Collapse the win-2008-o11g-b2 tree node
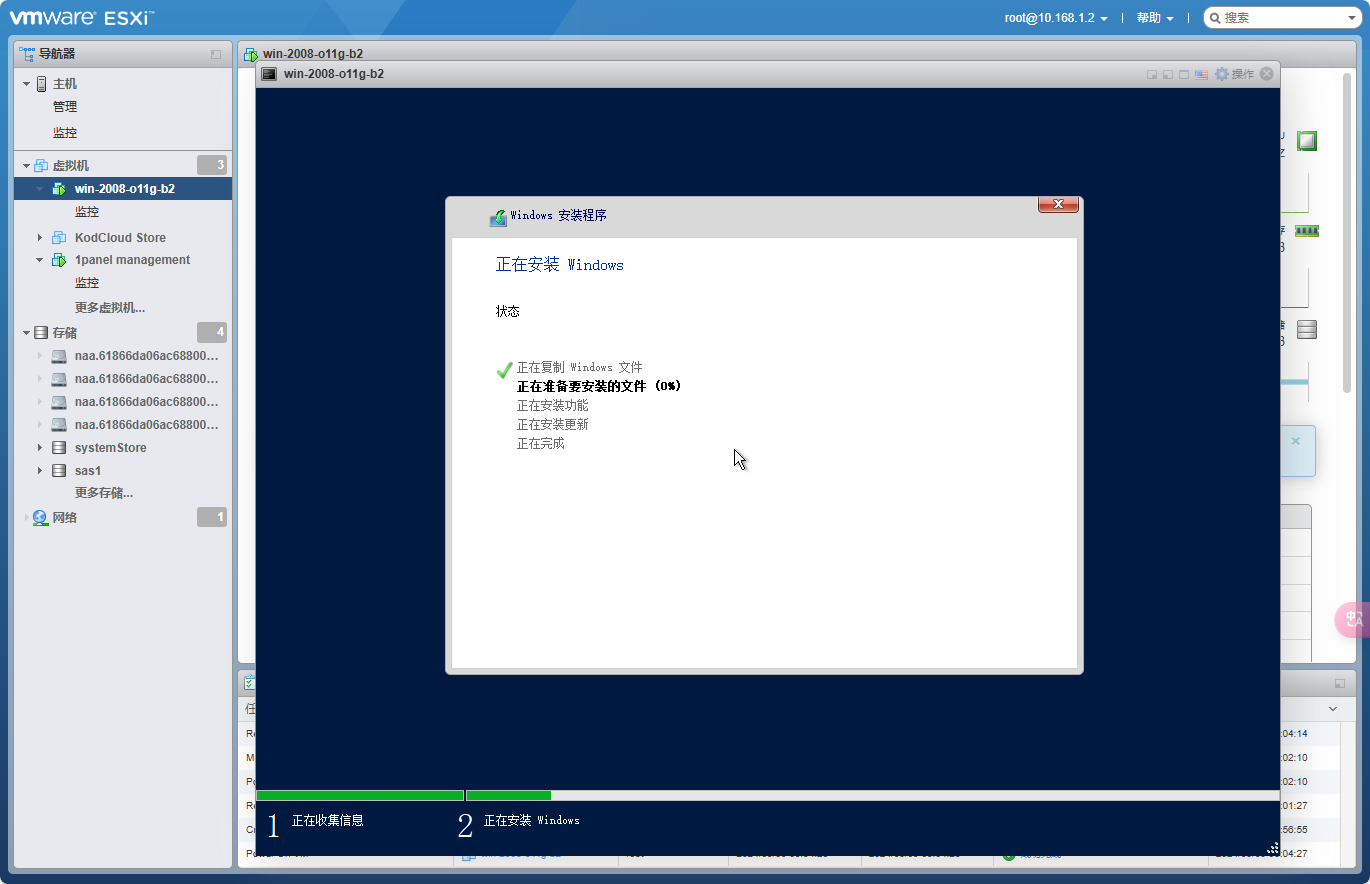This screenshot has height=884, width=1370. [40, 189]
